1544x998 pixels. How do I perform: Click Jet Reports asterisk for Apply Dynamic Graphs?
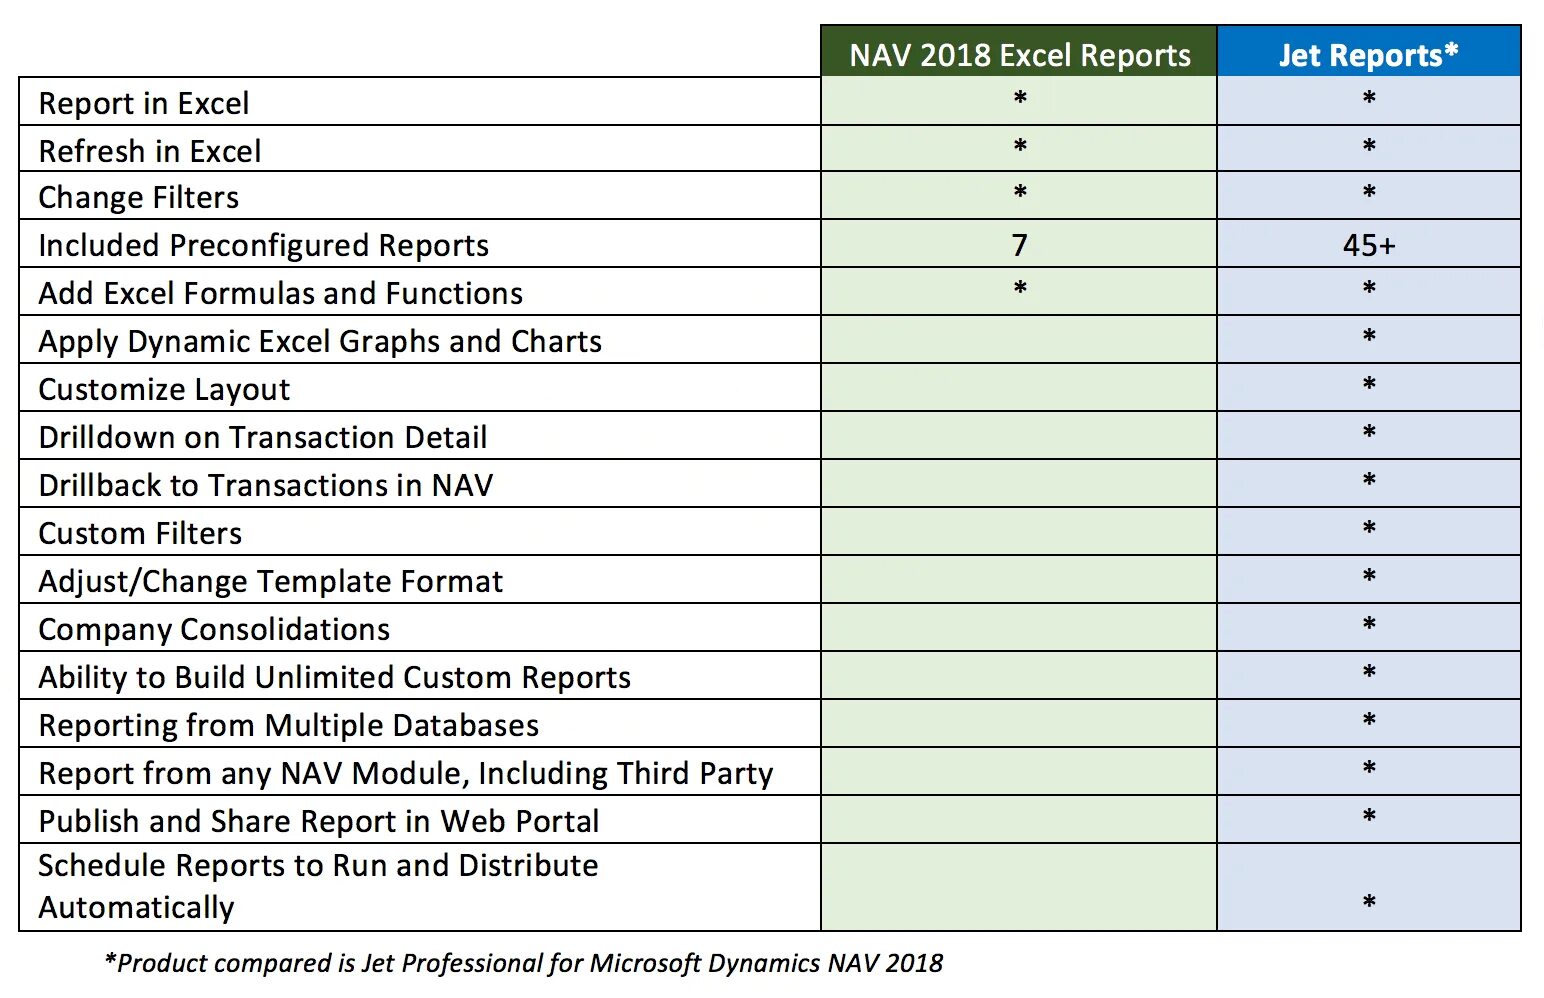tap(1369, 336)
